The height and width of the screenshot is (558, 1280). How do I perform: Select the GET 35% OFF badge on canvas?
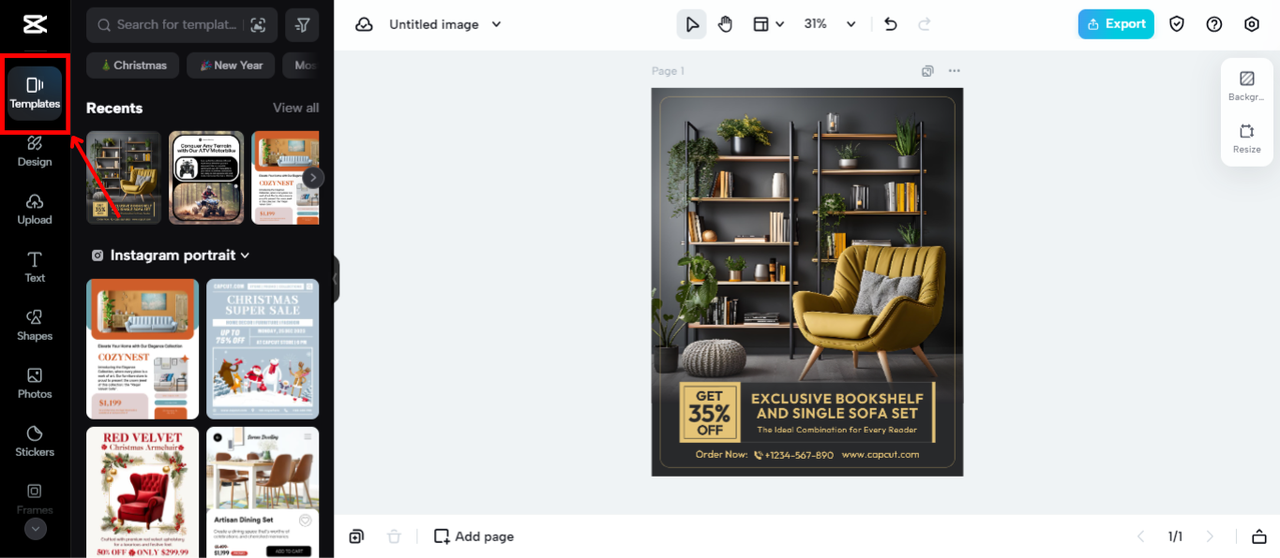click(709, 413)
